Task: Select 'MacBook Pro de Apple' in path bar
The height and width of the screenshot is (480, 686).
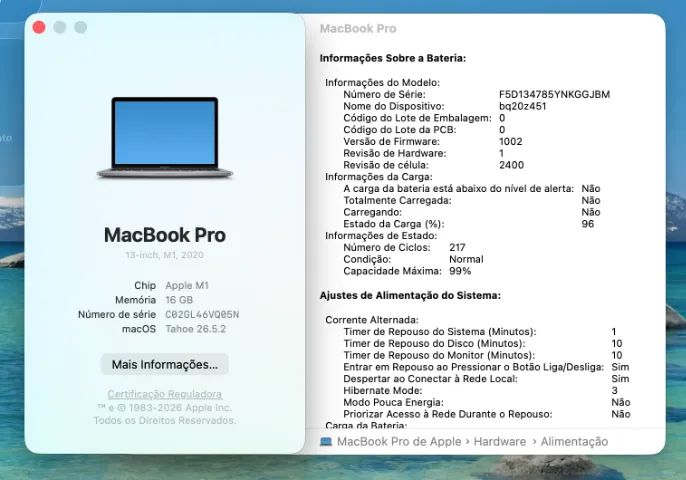Action: [x=399, y=441]
